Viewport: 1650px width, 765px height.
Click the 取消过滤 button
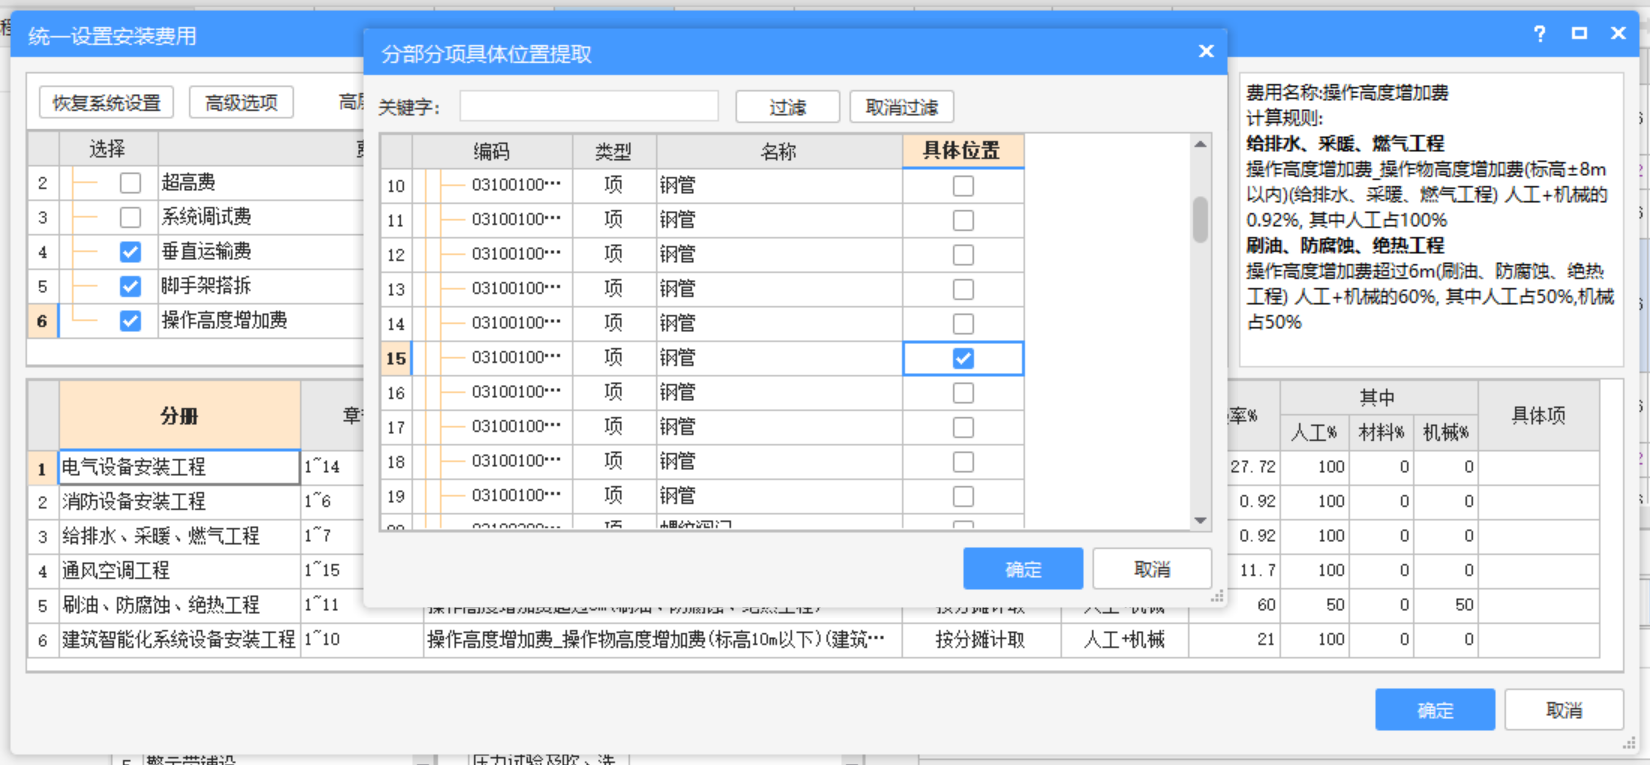(x=901, y=107)
